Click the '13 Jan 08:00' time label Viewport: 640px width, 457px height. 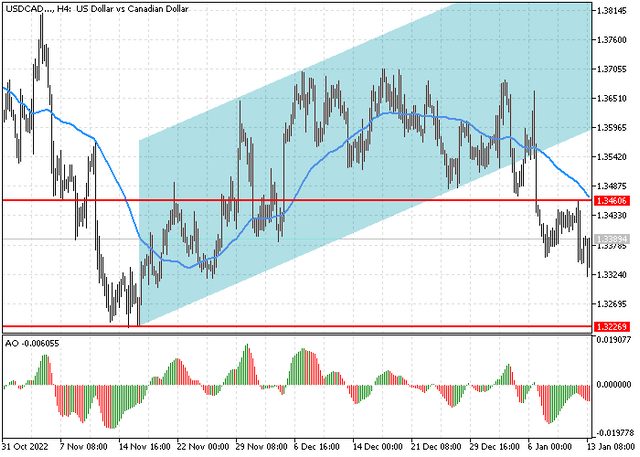611,446
